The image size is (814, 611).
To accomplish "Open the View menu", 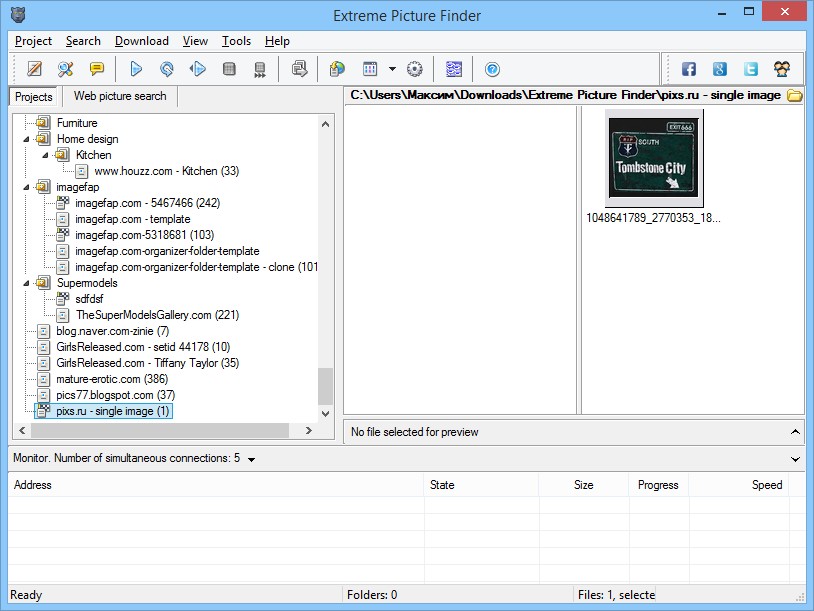I will coord(195,41).
